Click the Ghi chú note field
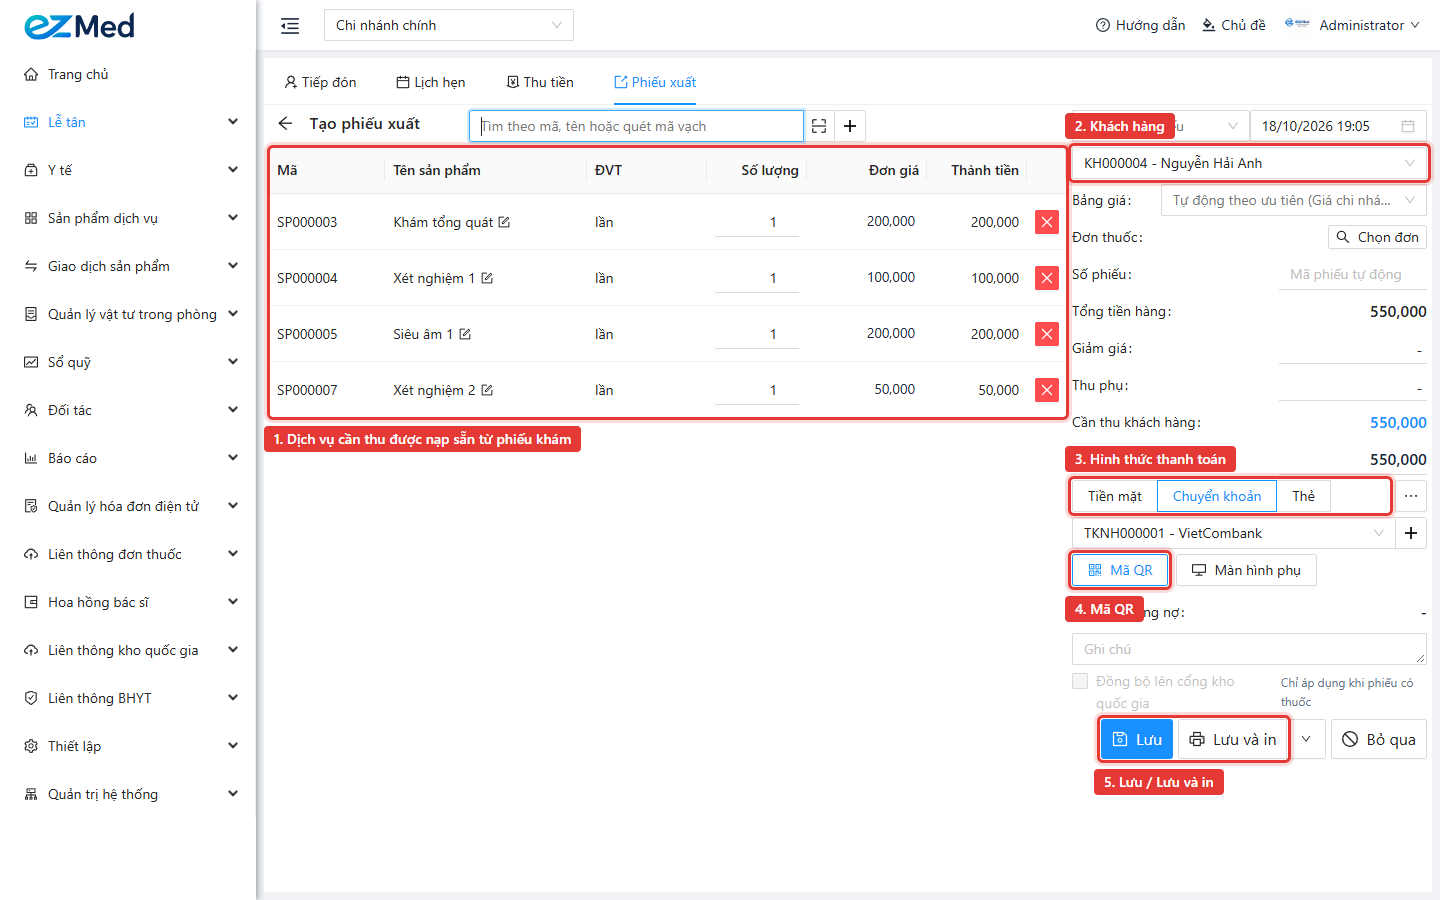The height and width of the screenshot is (900, 1440). (x=1249, y=649)
